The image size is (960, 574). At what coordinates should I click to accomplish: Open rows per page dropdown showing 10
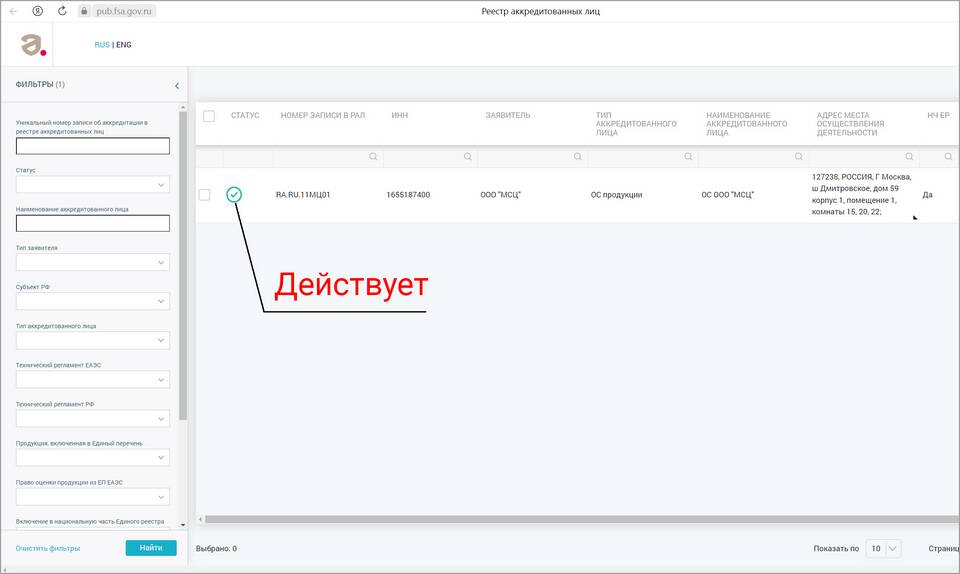point(884,548)
